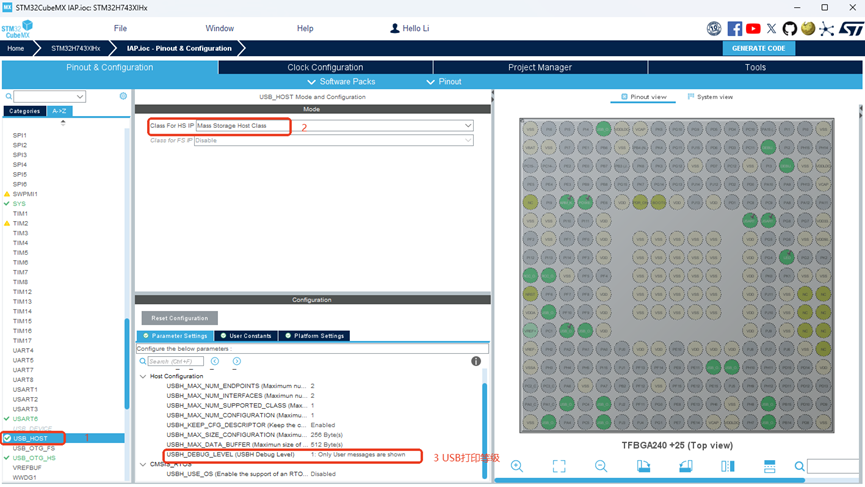Open the File menu
The image size is (865, 487).
(120, 28)
